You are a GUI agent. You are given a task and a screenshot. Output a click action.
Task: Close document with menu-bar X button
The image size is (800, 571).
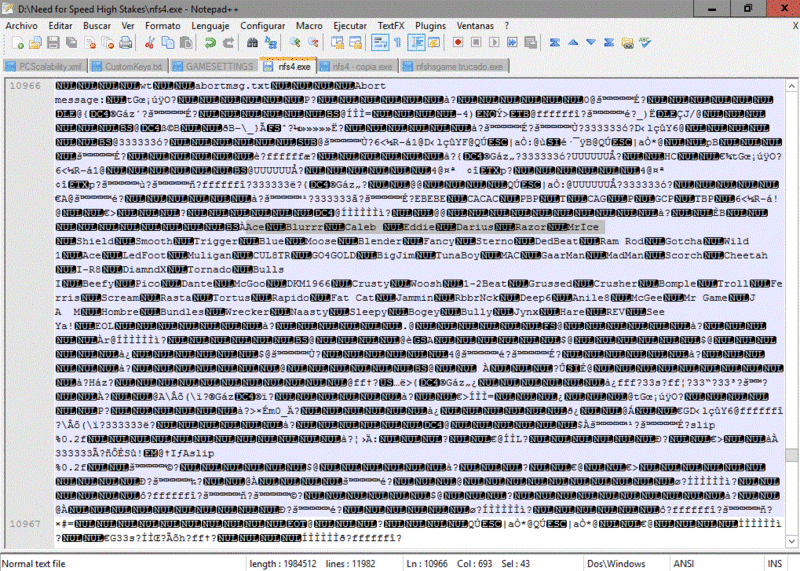click(x=795, y=26)
